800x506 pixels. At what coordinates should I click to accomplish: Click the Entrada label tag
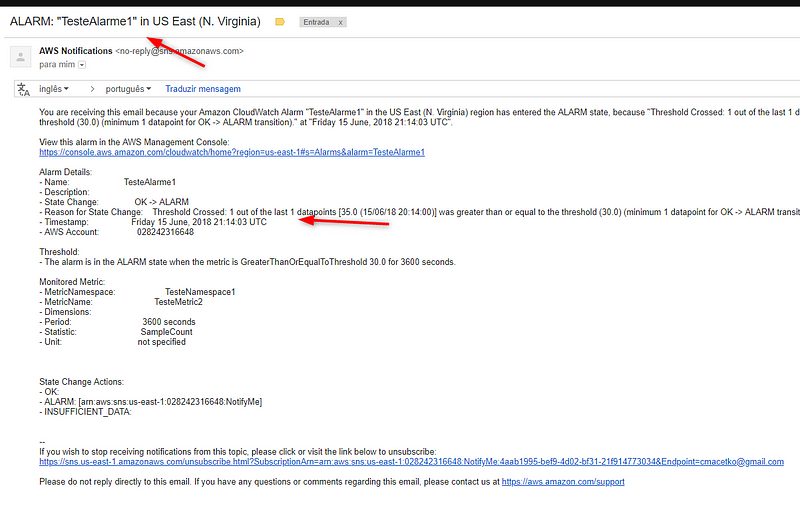point(316,22)
